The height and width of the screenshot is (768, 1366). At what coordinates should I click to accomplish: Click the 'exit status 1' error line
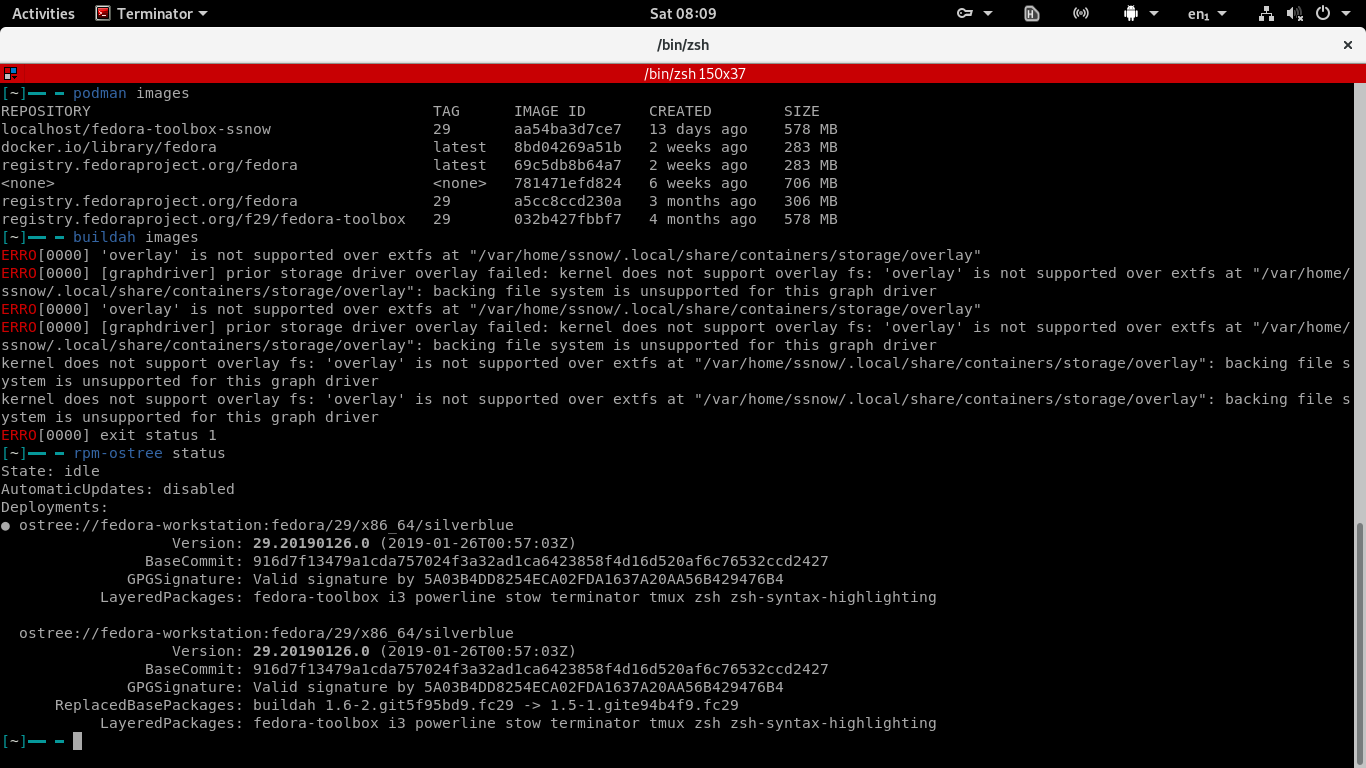pyautogui.click(x=109, y=435)
